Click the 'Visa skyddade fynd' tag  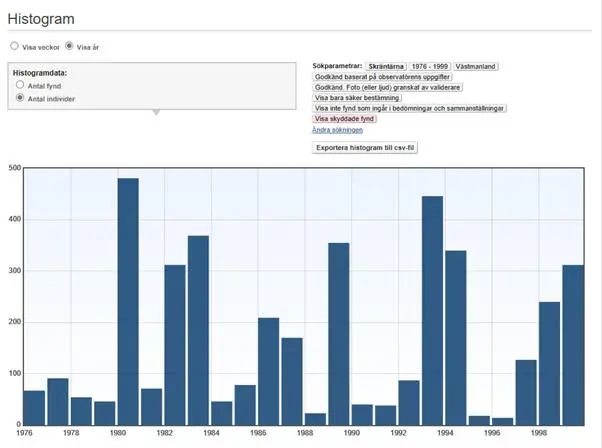[x=346, y=119]
